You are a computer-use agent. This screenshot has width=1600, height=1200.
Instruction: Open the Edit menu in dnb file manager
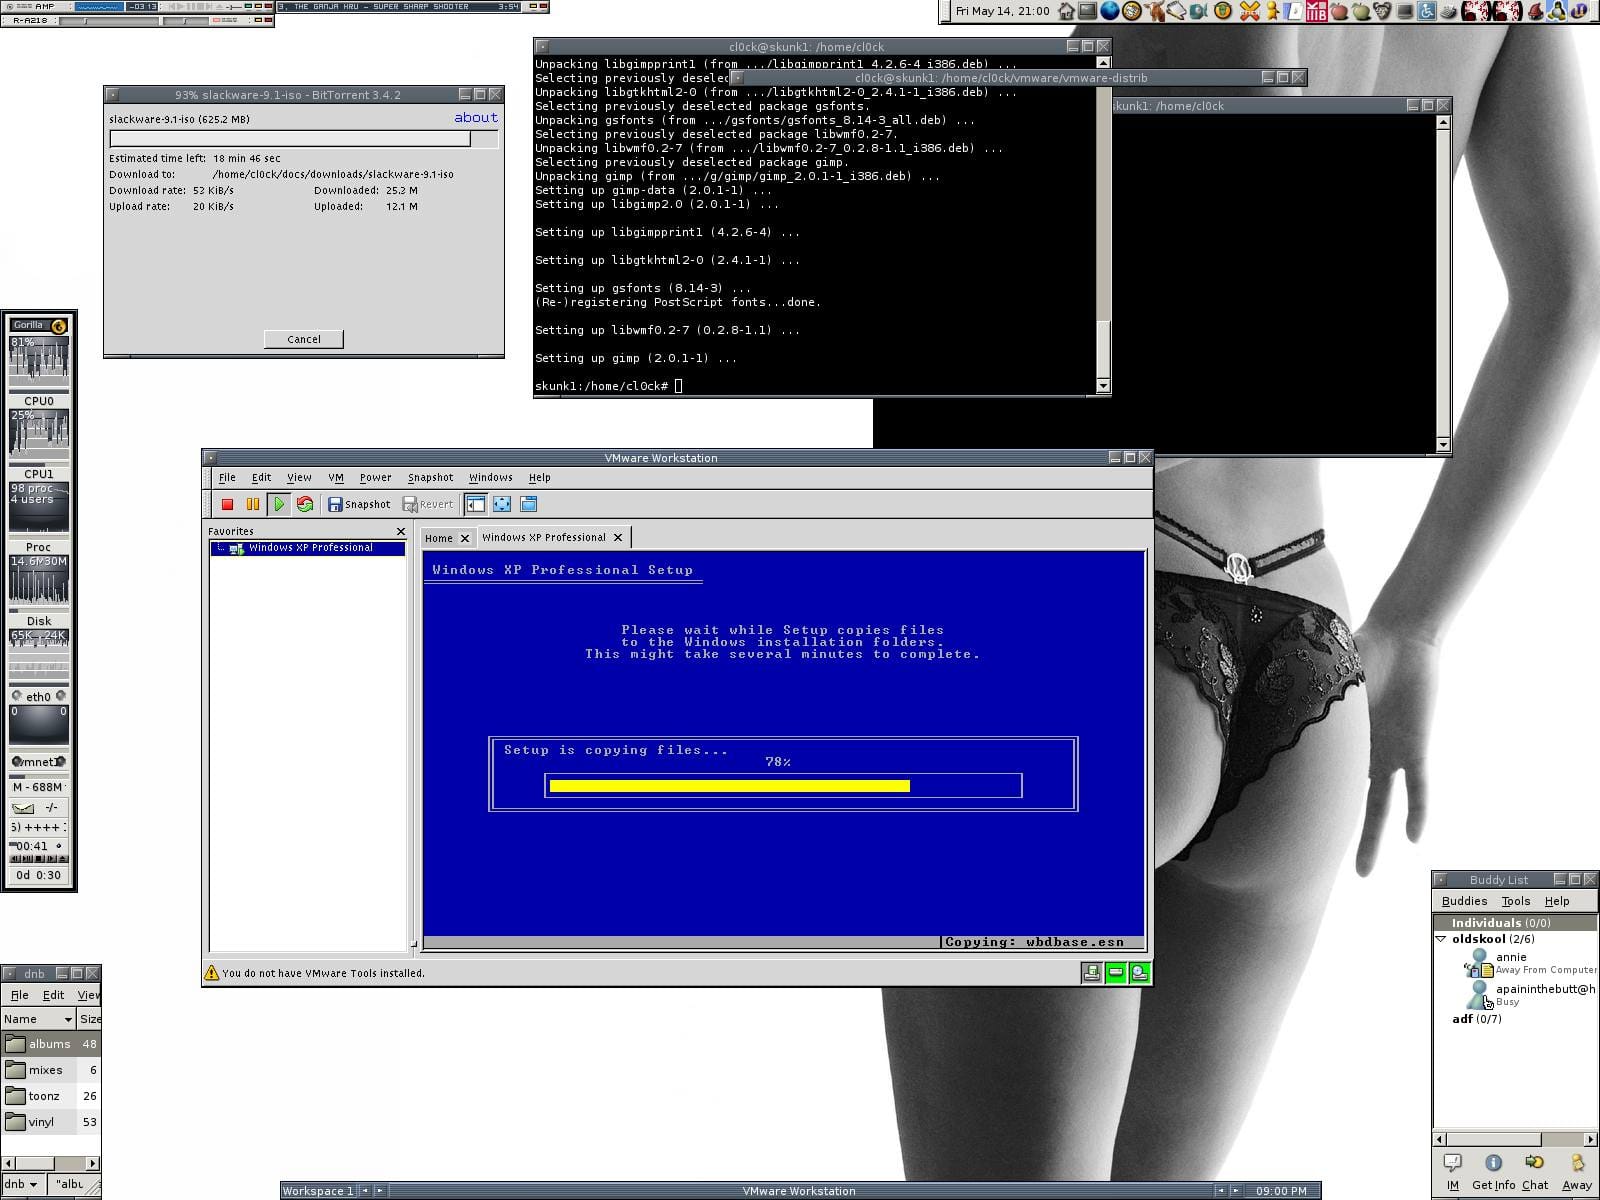(x=53, y=995)
